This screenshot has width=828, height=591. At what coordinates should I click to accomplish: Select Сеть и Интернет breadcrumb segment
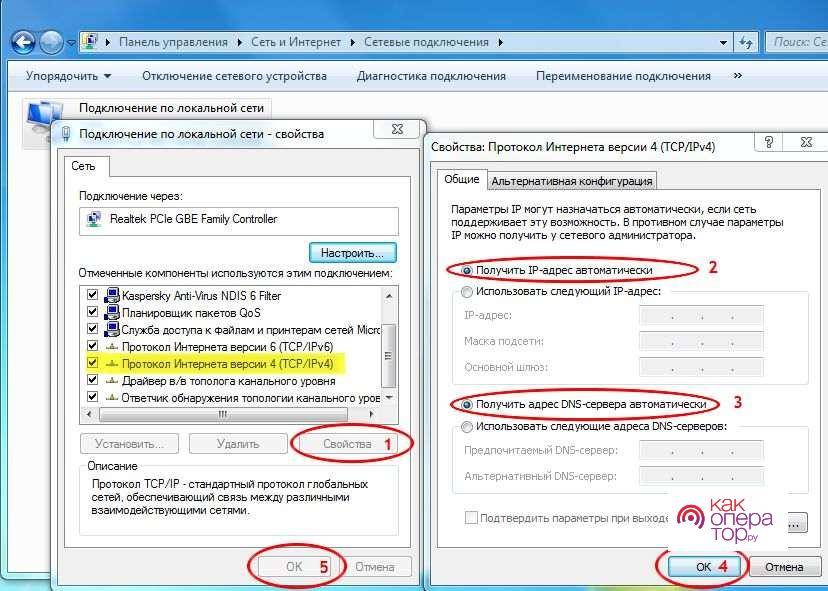tap(296, 42)
